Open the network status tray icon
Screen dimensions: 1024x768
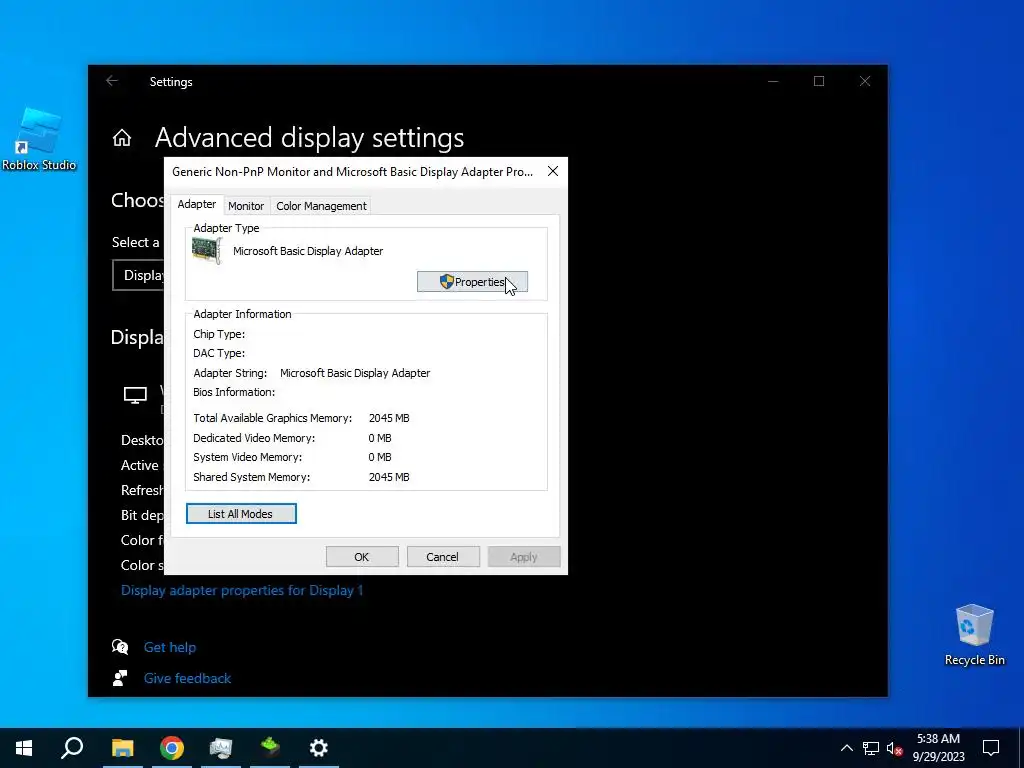pos(871,748)
